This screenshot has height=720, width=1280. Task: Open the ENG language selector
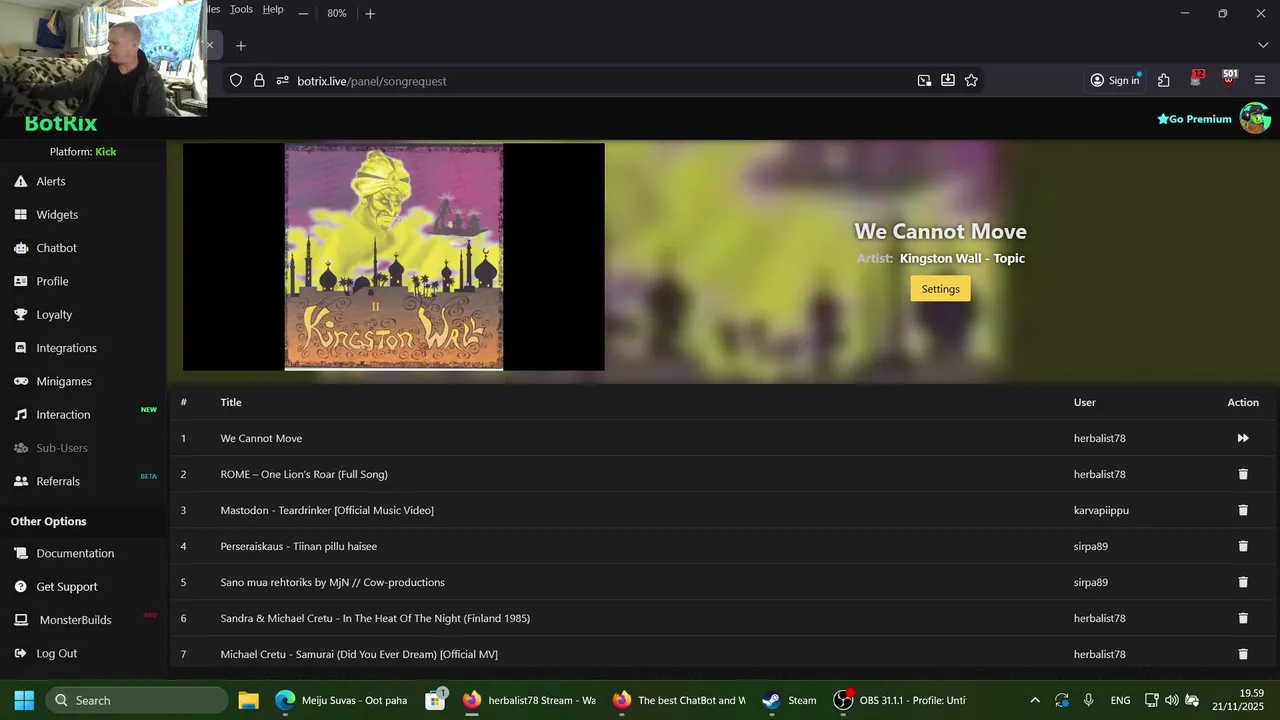click(x=1120, y=700)
